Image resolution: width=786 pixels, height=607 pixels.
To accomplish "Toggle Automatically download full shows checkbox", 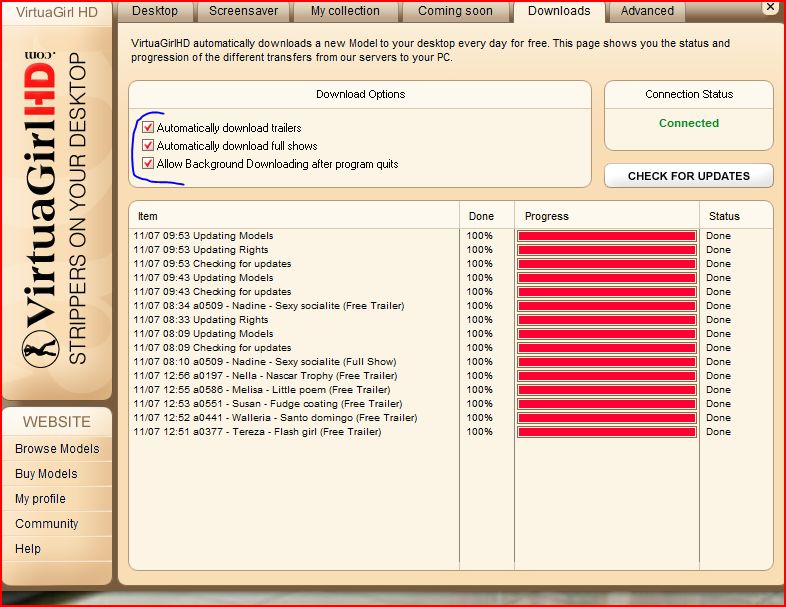I will tap(148, 145).
